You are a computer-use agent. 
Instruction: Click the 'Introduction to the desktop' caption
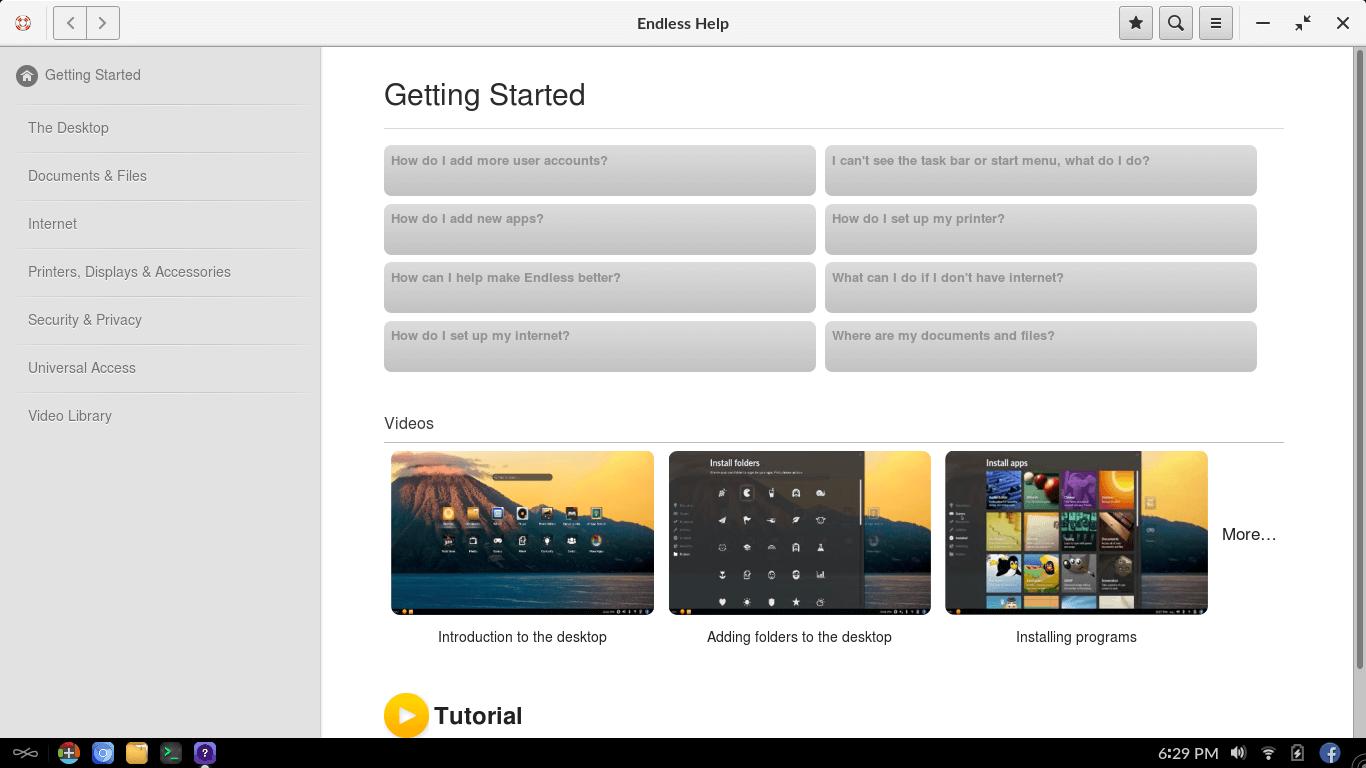(x=522, y=637)
